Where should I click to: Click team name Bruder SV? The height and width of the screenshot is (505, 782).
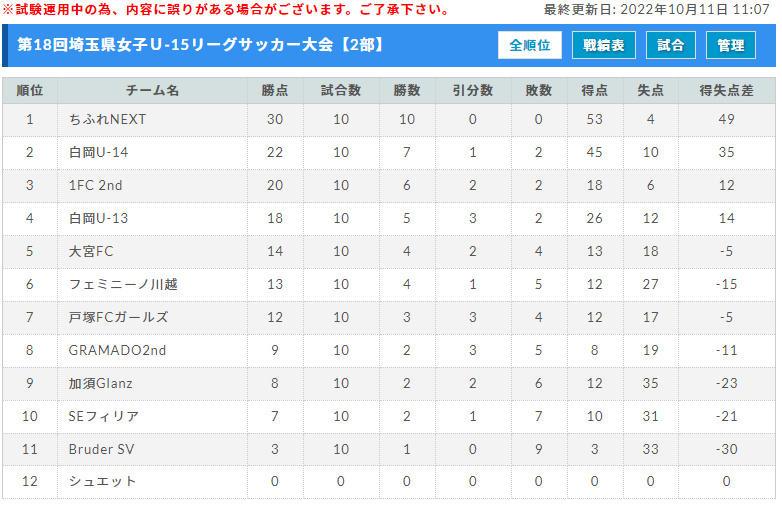pyautogui.click(x=101, y=449)
